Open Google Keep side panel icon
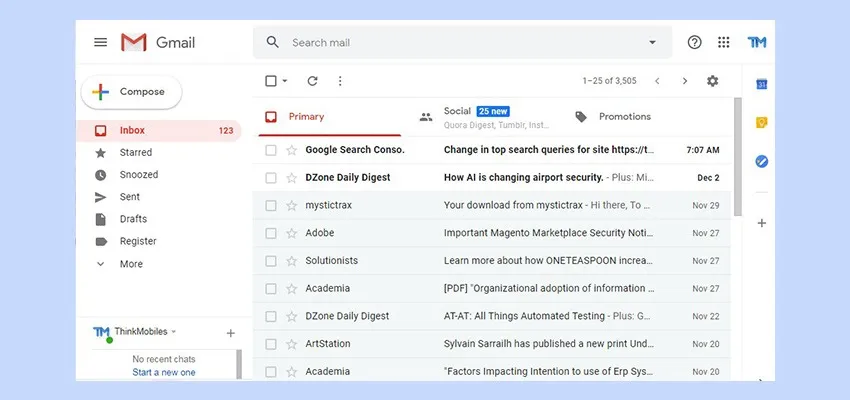This screenshot has width=850, height=400. 762,123
